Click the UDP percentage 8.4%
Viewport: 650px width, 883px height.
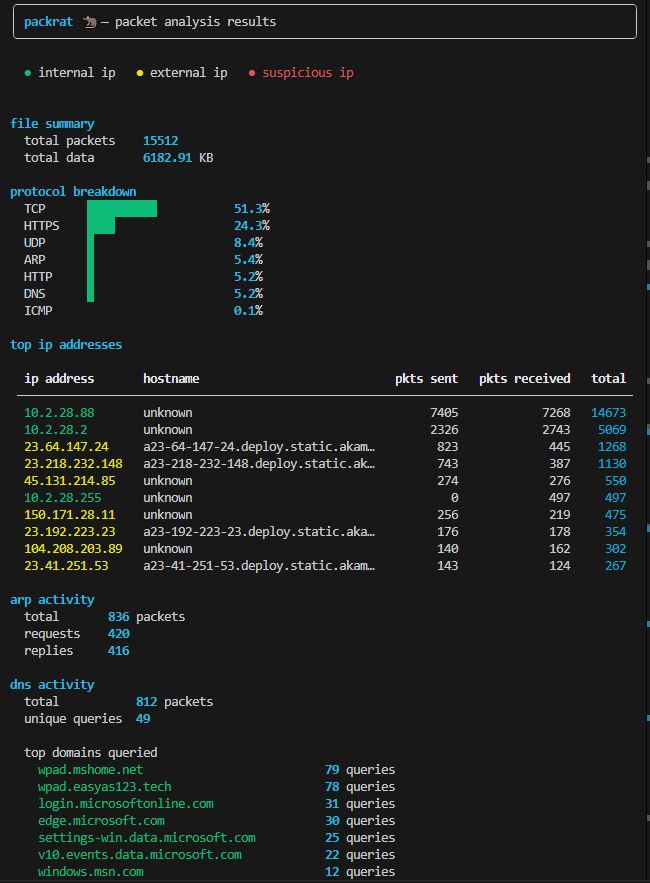[x=248, y=242]
